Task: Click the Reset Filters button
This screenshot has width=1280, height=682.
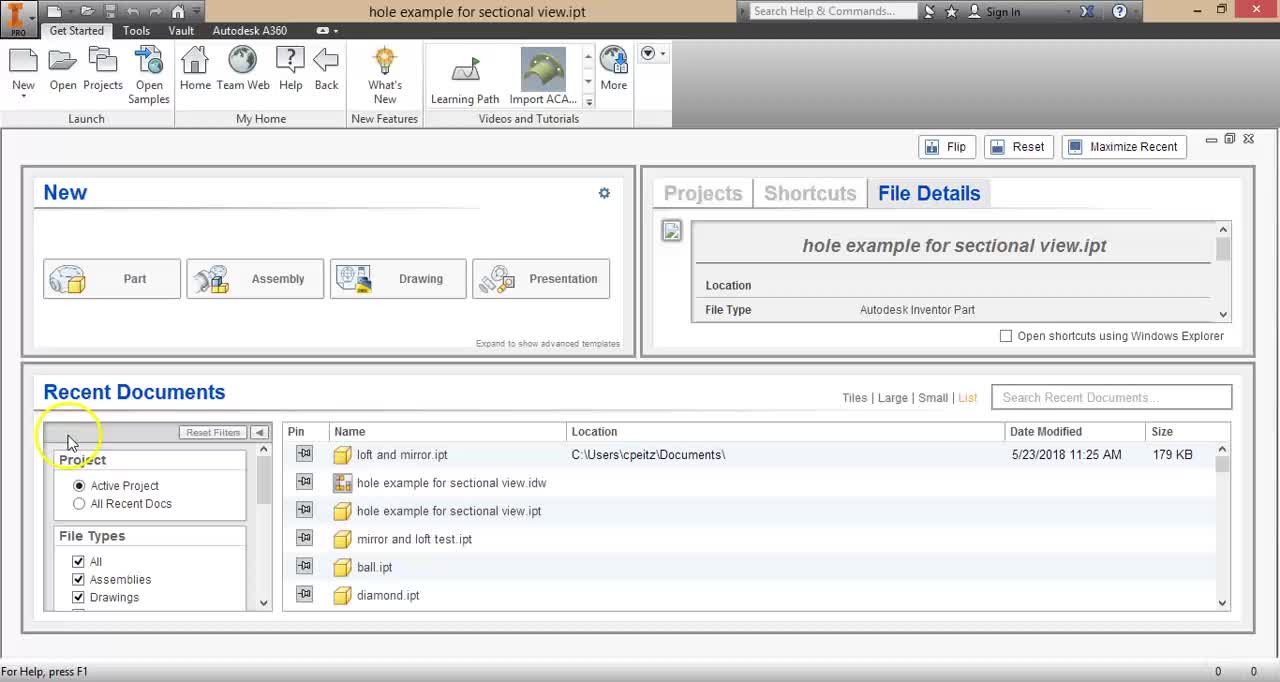Action: pyautogui.click(x=213, y=433)
